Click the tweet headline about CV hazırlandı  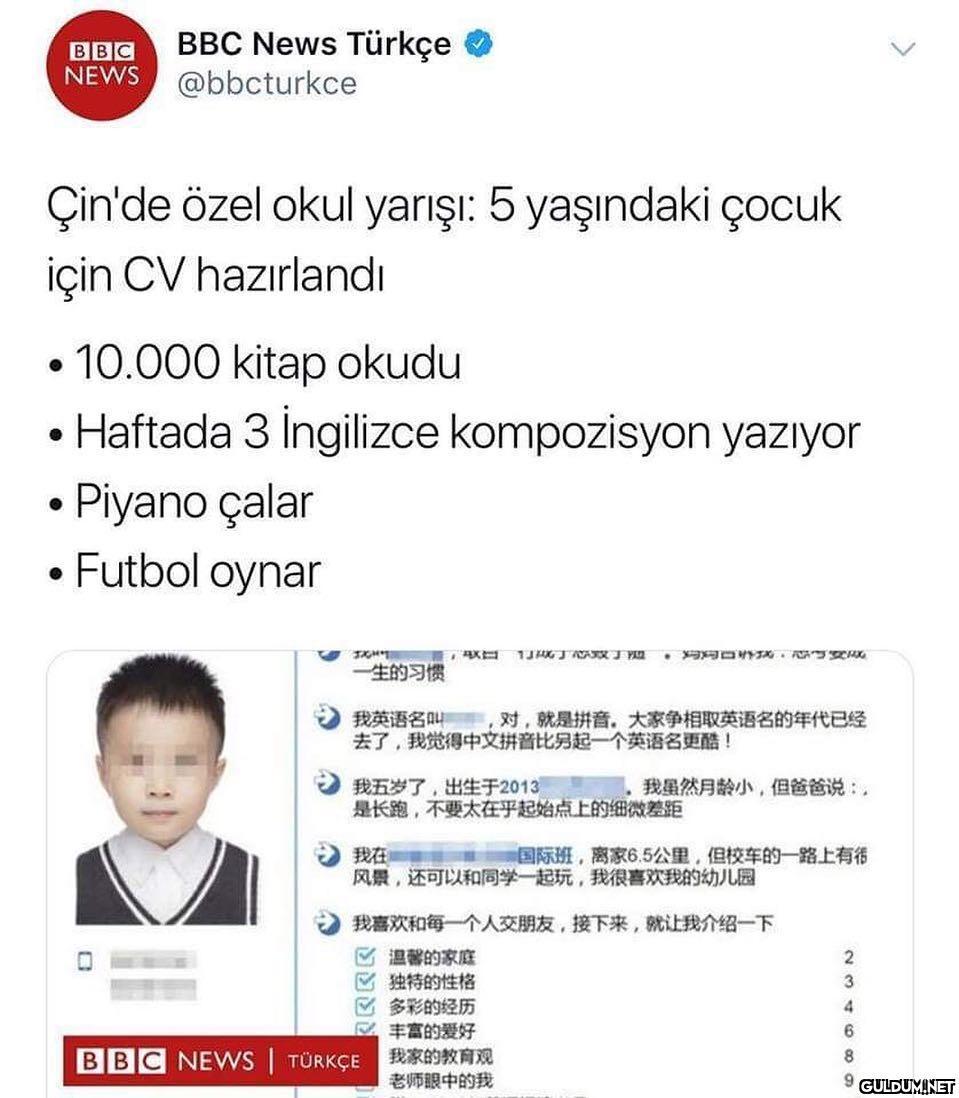pyautogui.click(x=444, y=239)
